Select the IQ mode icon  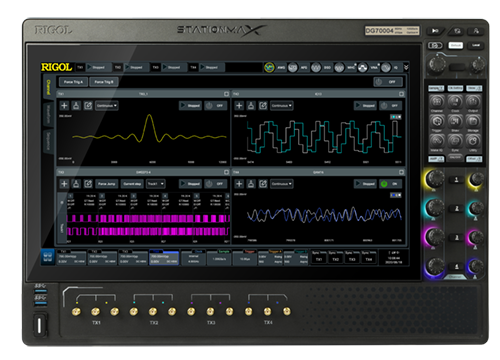(386, 68)
